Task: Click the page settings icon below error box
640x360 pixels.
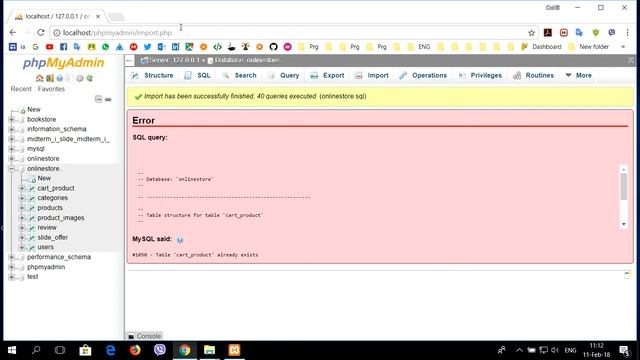Action: point(627,275)
